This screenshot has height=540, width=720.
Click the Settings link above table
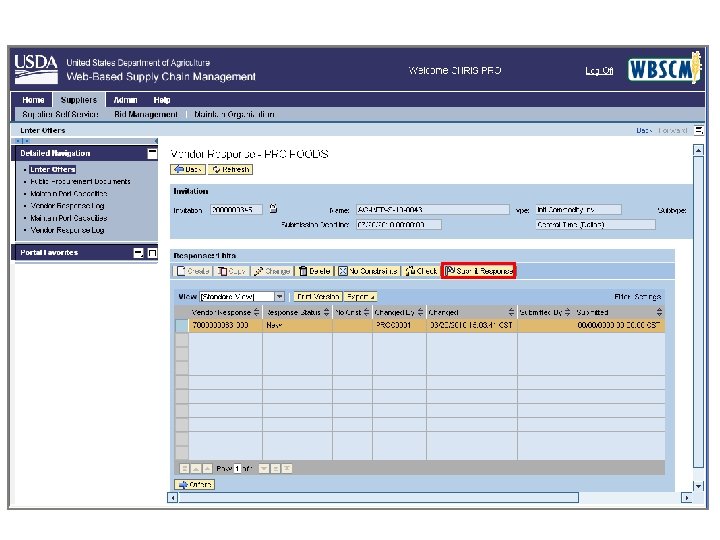click(x=647, y=297)
